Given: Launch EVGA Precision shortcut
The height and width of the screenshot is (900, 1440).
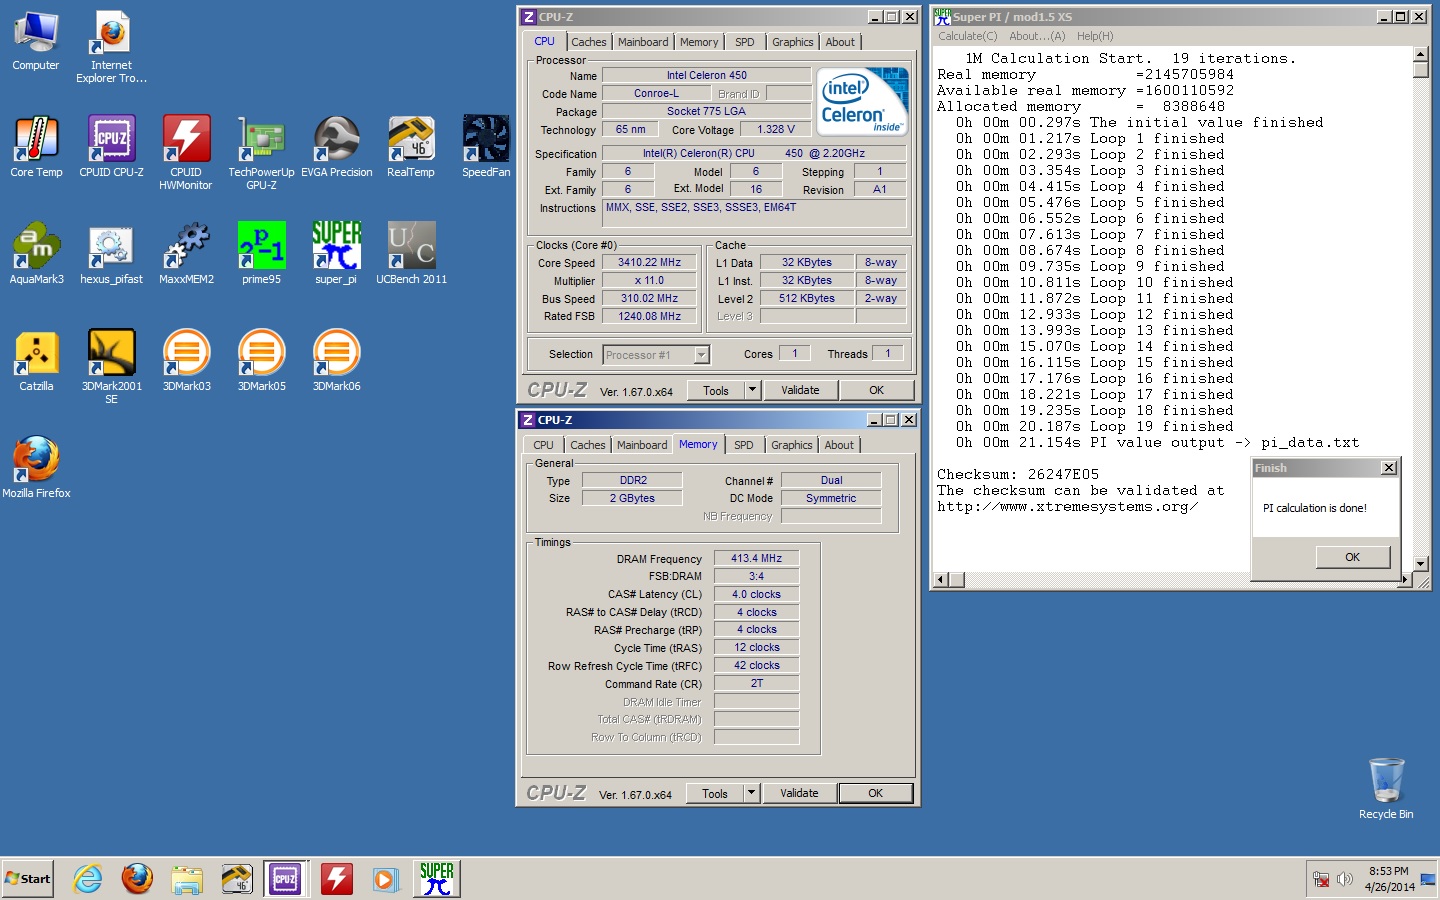Looking at the screenshot, I should 337,147.
